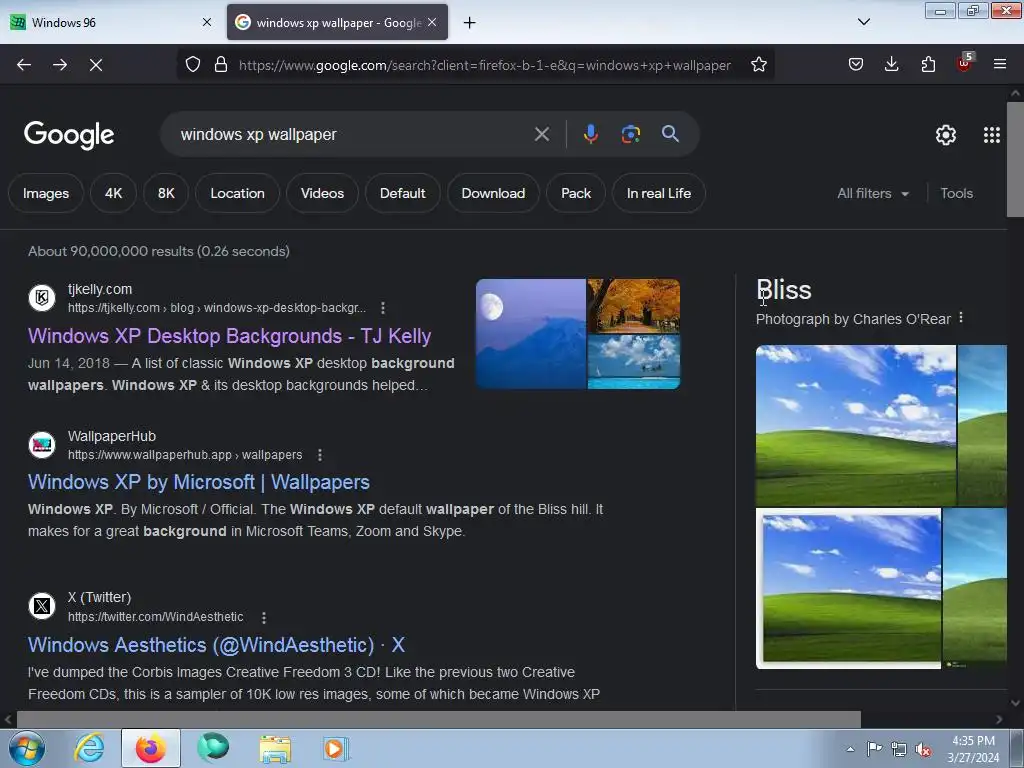Viewport: 1024px width, 768px height.
Task: Open the Google apps grid
Action: 991,135
